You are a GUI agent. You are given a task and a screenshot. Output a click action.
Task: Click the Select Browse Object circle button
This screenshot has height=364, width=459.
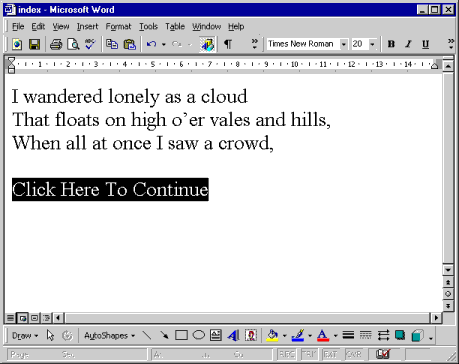click(x=448, y=294)
